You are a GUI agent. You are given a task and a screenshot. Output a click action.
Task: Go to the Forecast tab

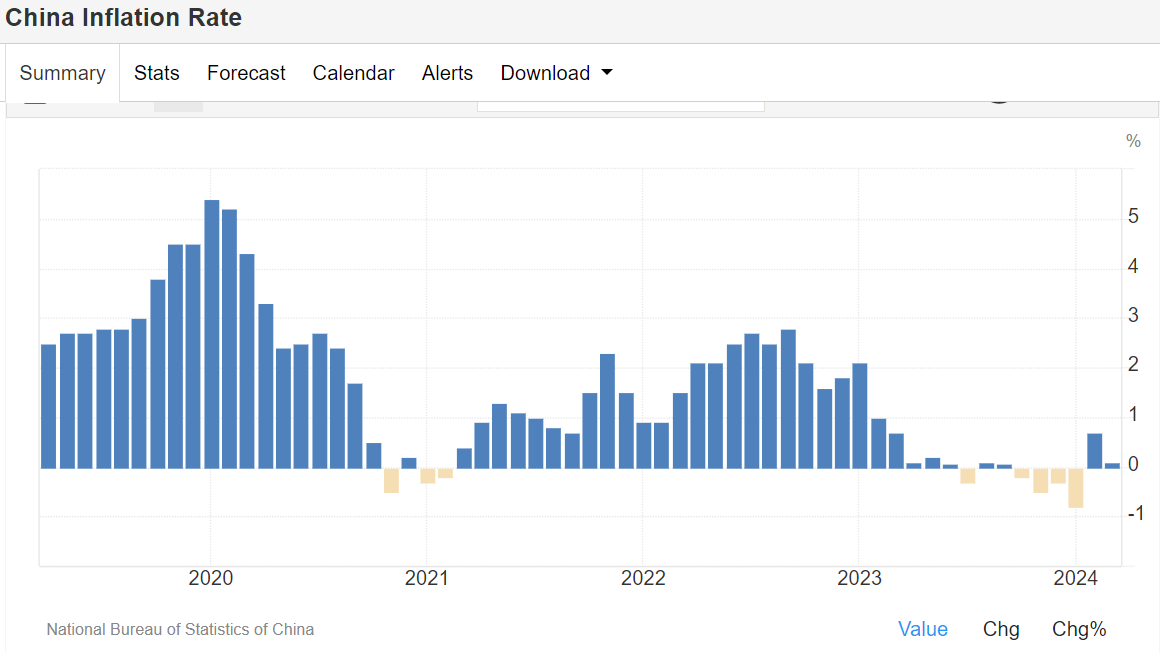pos(246,73)
